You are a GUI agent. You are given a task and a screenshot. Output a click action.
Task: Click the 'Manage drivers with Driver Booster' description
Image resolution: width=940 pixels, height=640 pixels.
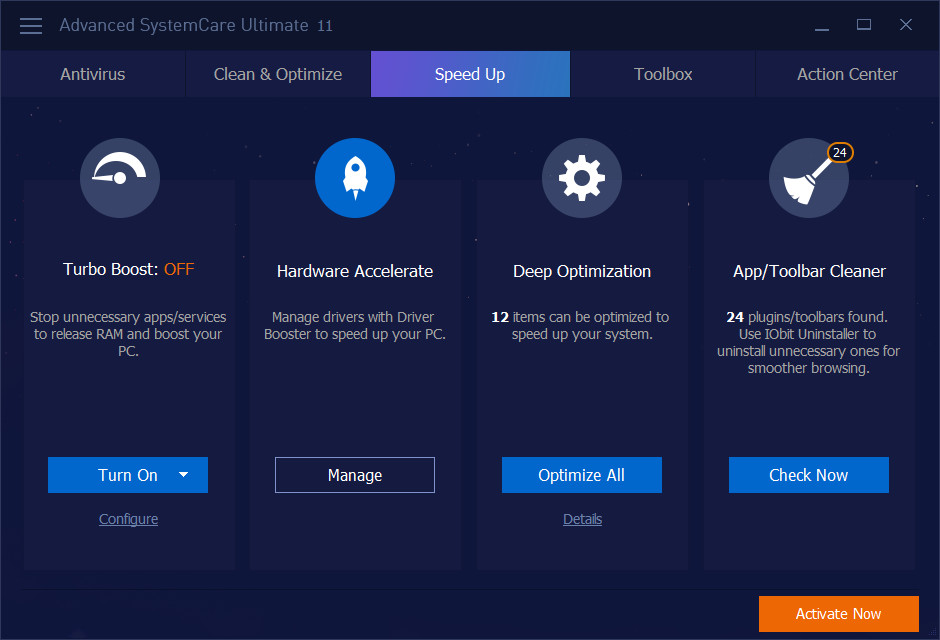pos(355,325)
